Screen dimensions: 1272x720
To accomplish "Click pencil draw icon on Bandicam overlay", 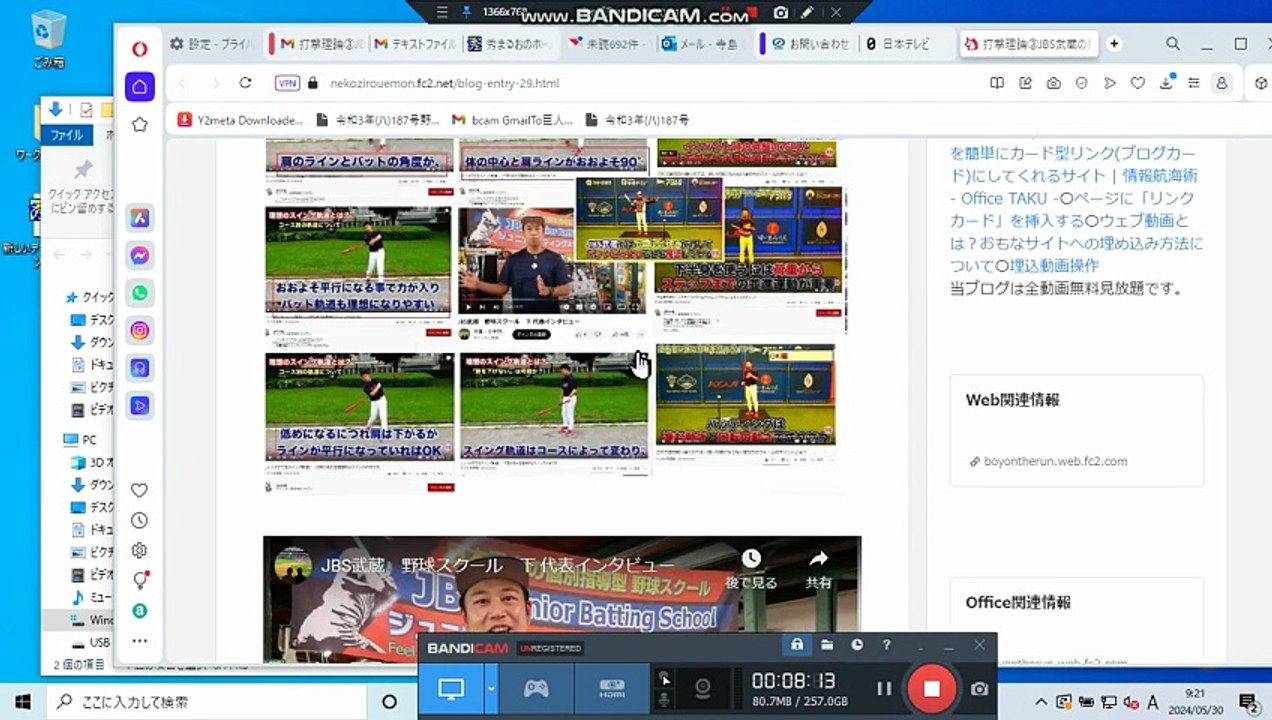I will (x=806, y=12).
